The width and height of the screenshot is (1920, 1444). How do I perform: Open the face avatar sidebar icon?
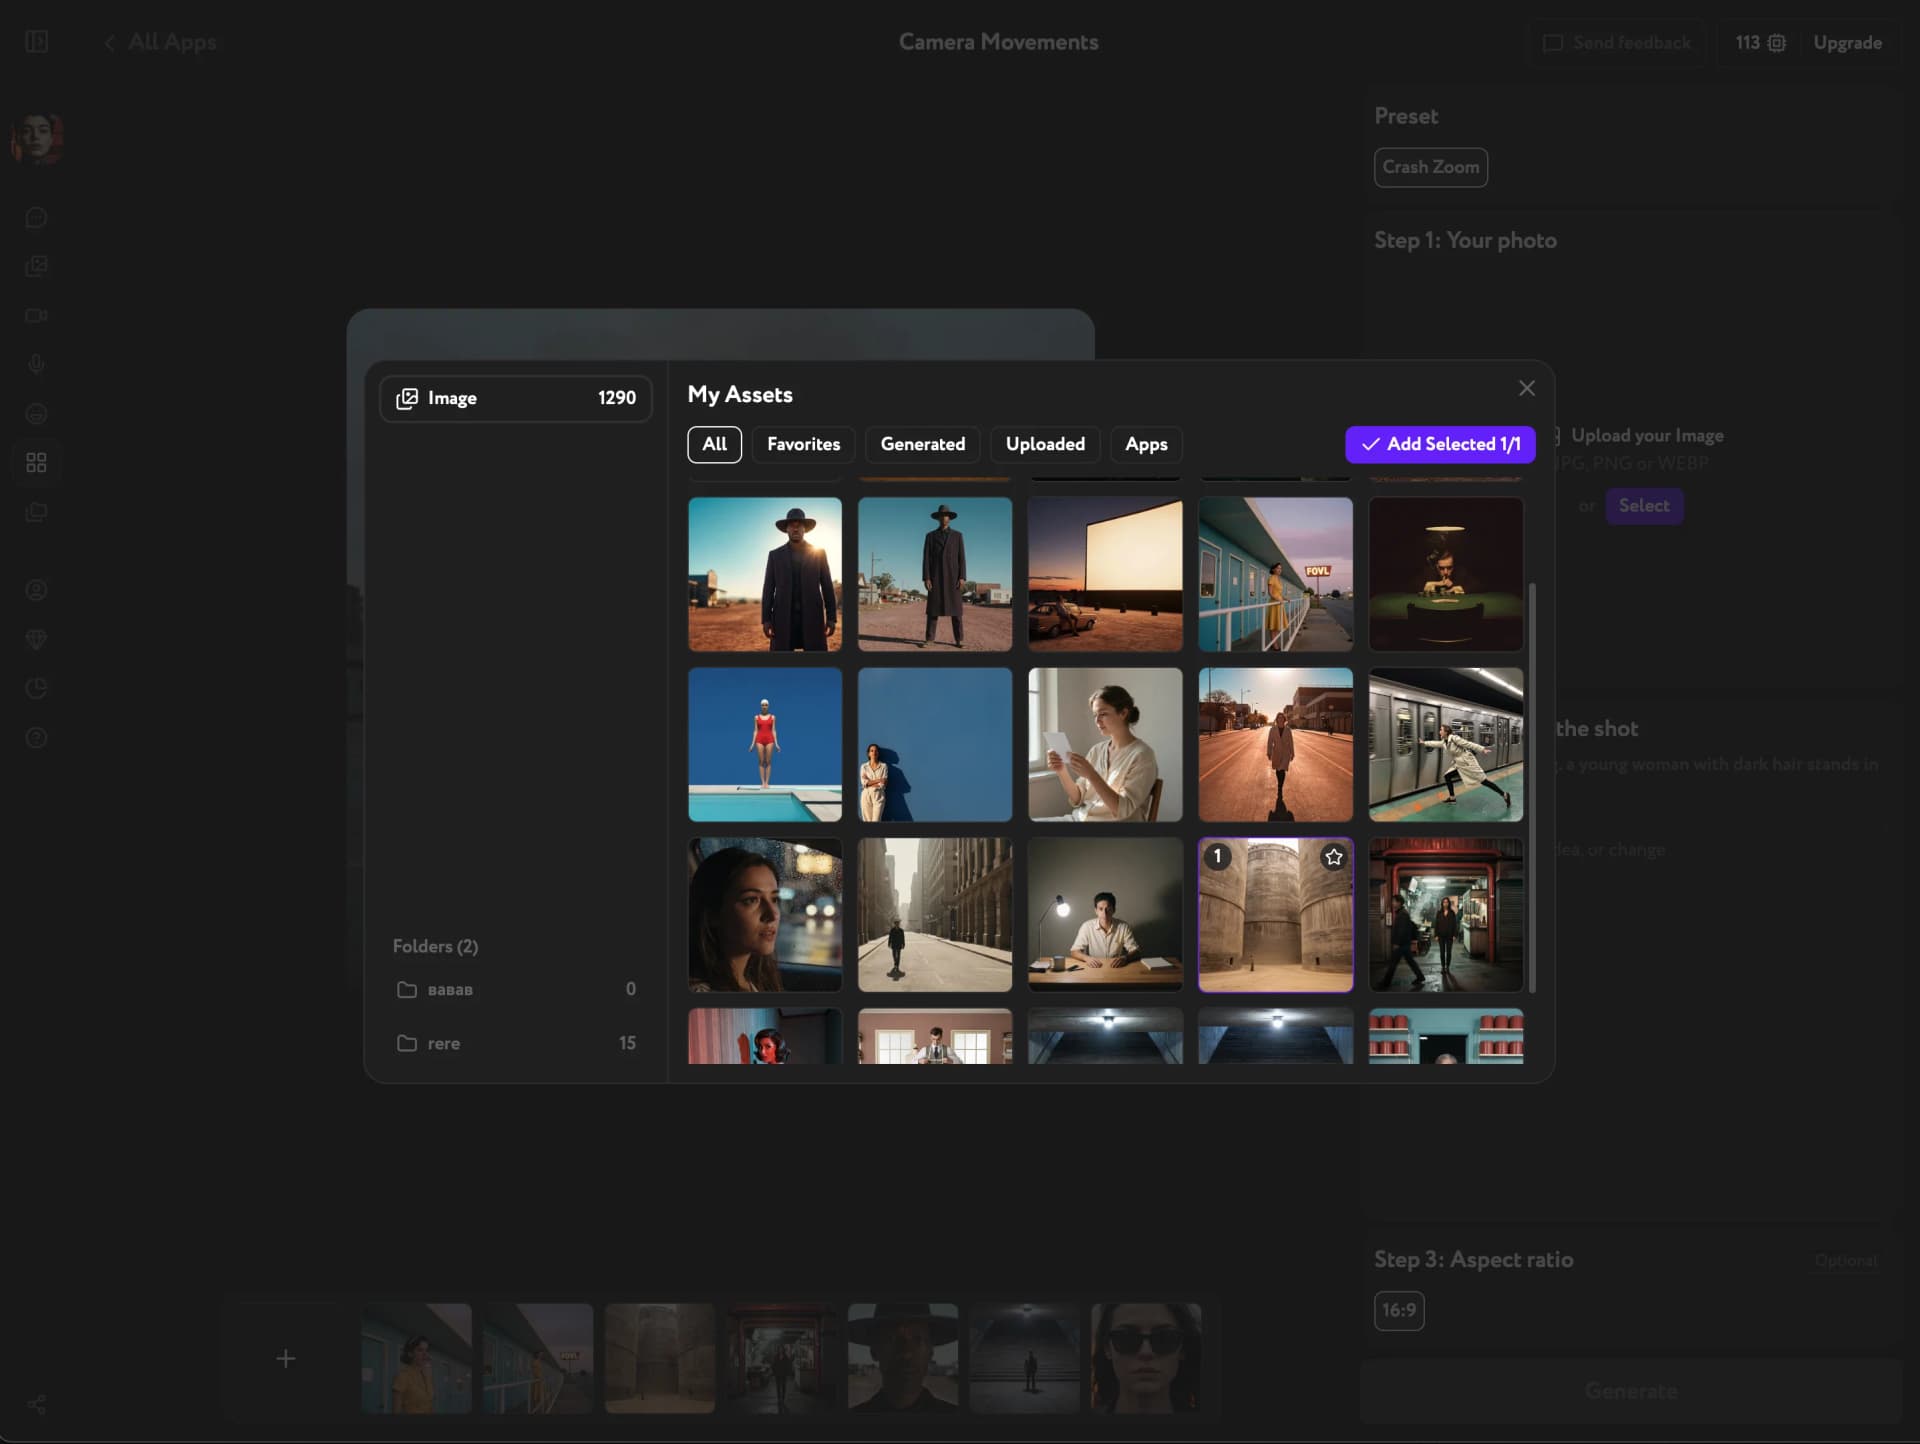point(37,413)
